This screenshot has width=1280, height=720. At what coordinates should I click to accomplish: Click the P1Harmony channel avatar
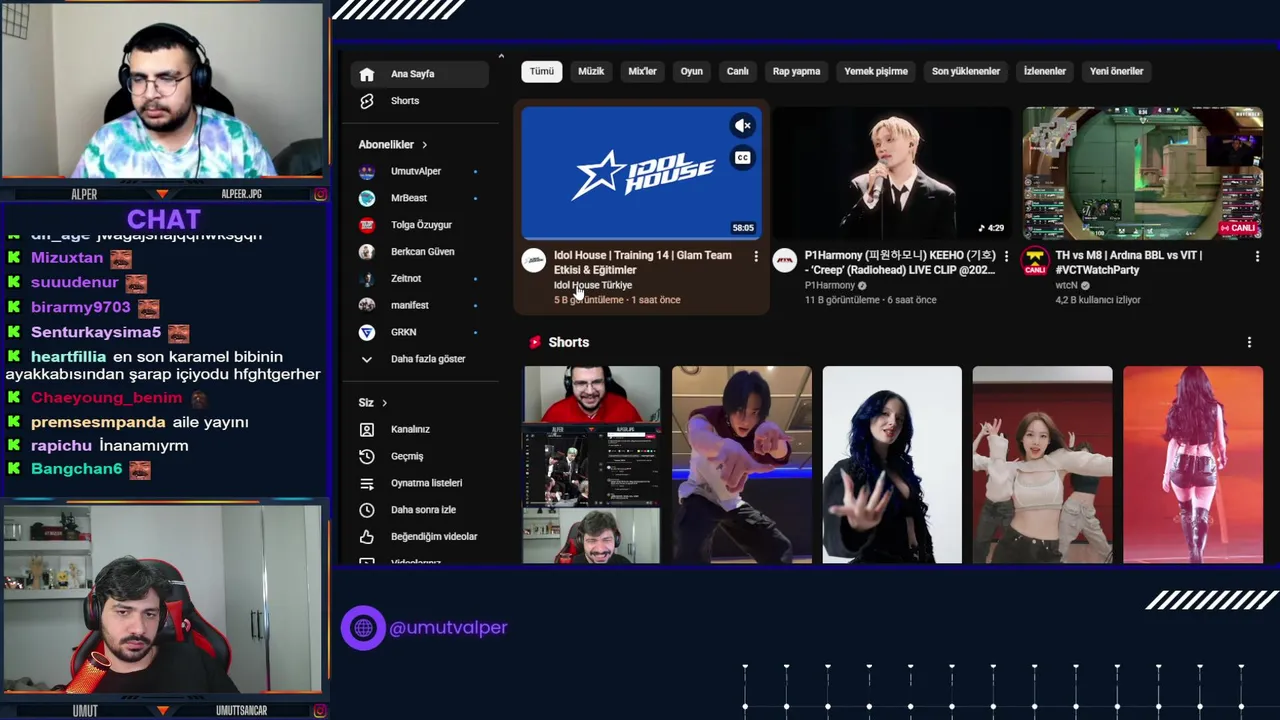(x=785, y=261)
